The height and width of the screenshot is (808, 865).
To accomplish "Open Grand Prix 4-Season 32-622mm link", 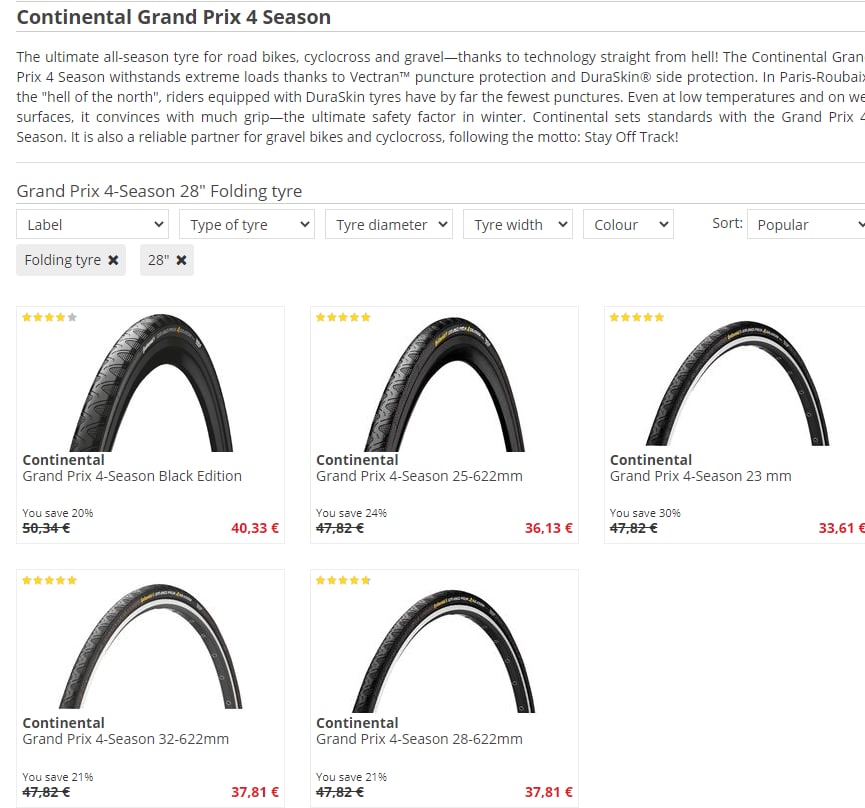I will point(126,739).
